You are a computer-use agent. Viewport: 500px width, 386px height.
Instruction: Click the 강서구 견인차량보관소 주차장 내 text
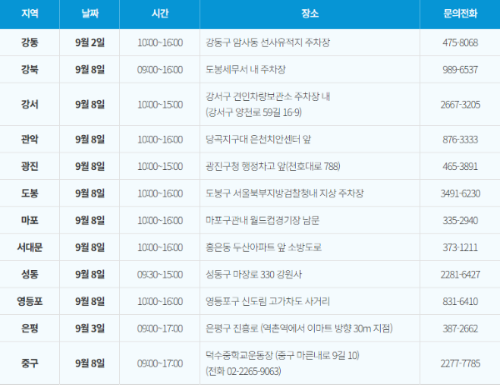coord(268,96)
